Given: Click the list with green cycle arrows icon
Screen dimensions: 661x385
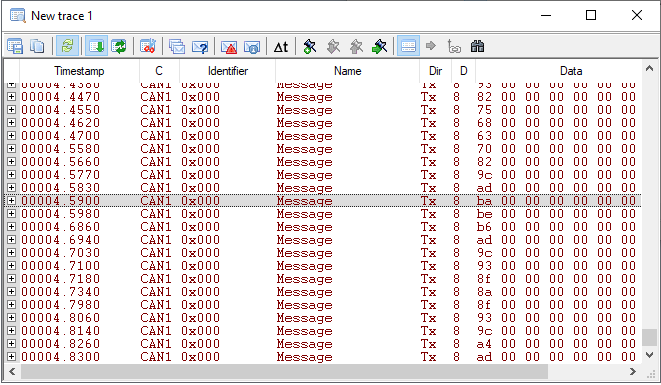Looking at the screenshot, I should click(x=119, y=46).
